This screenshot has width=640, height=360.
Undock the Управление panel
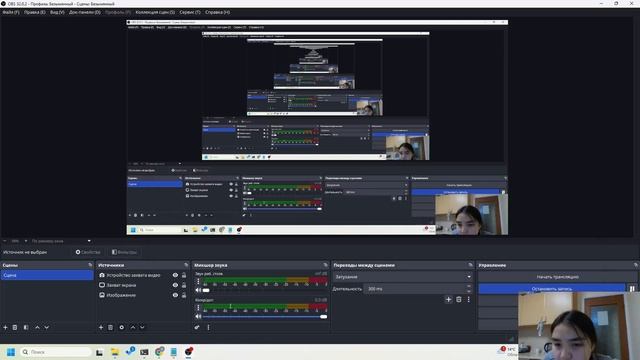[x=636, y=265]
